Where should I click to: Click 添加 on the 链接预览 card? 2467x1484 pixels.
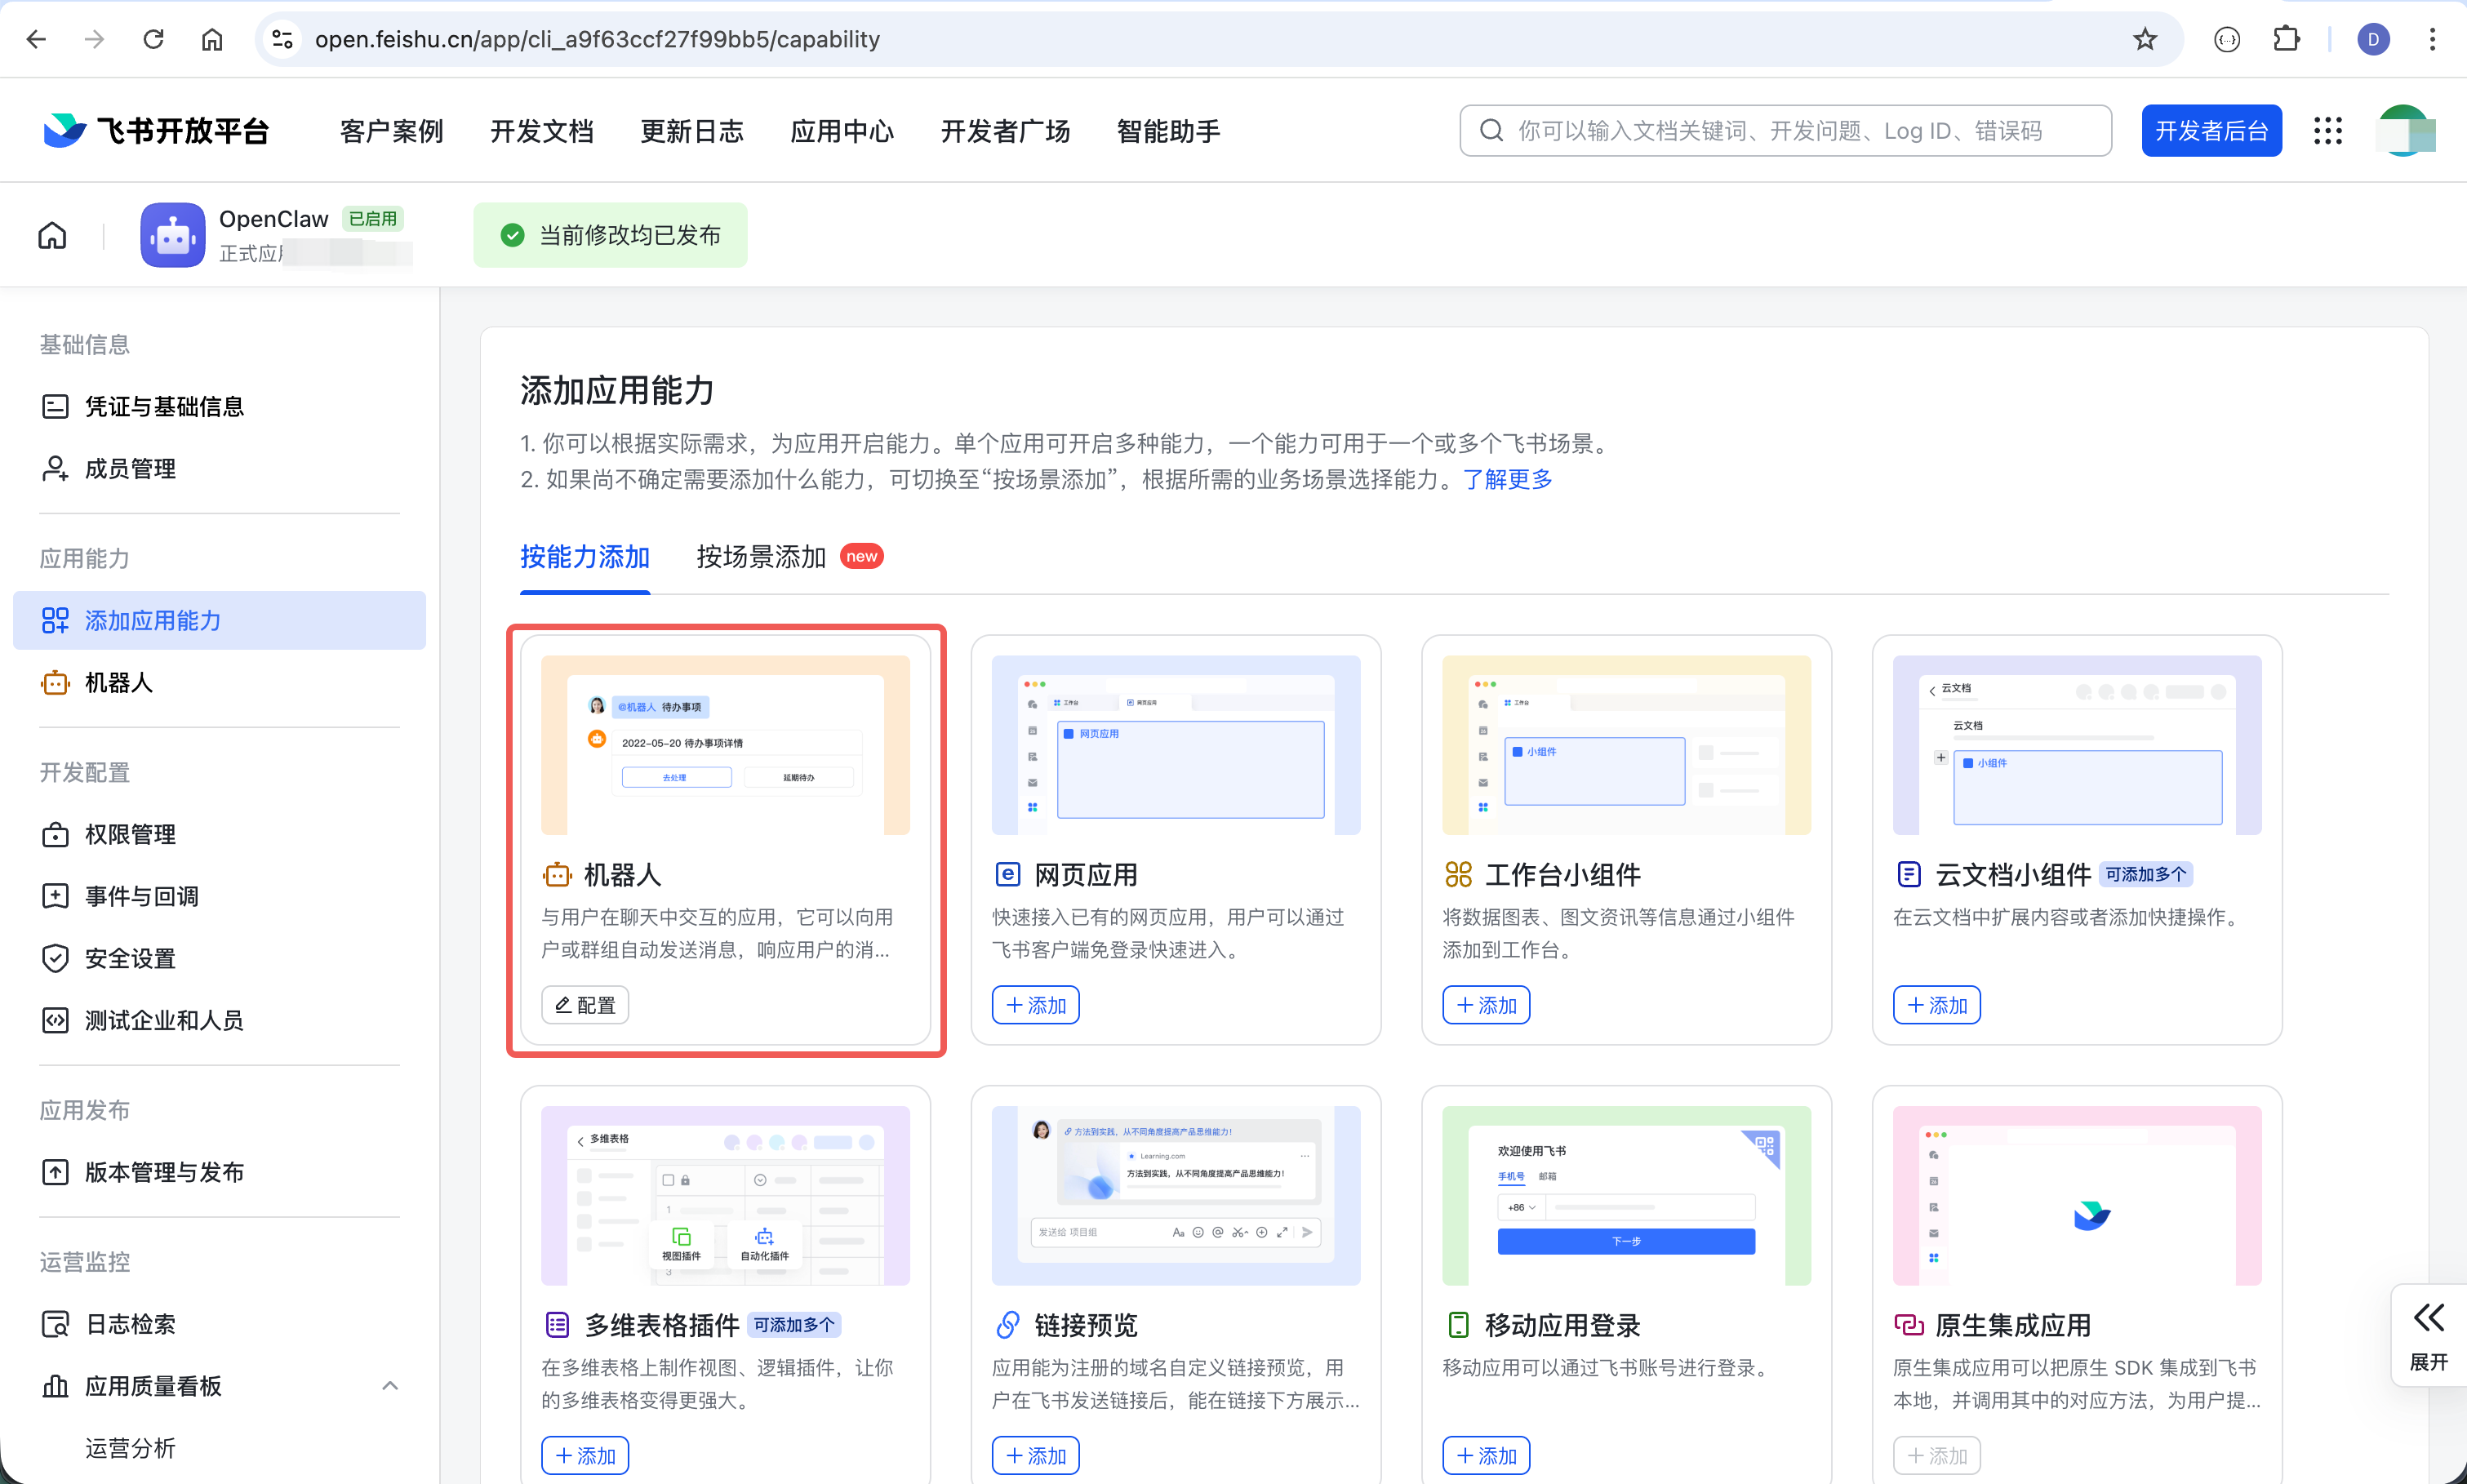pos(1036,1455)
